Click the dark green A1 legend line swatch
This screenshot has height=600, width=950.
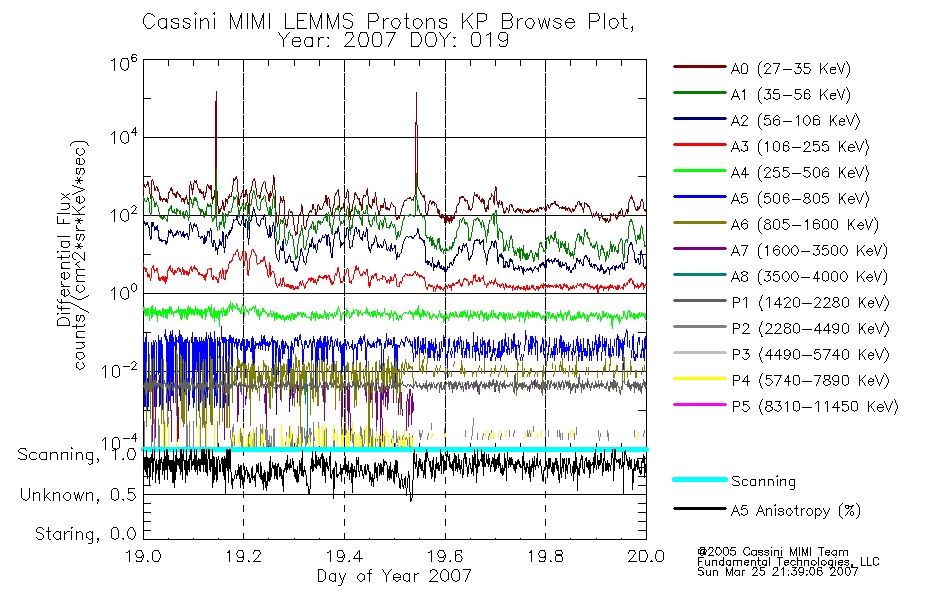(x=699, y=93)
